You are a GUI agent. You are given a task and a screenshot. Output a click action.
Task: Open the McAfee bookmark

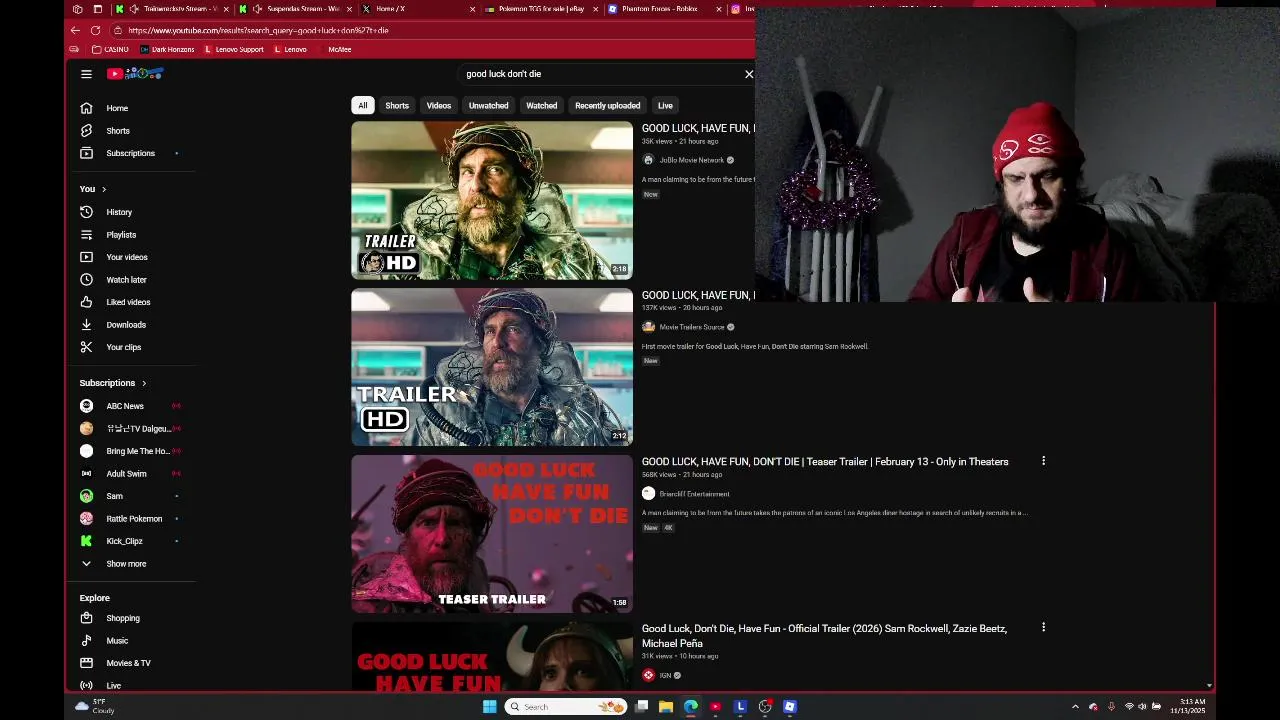[339, 49]
